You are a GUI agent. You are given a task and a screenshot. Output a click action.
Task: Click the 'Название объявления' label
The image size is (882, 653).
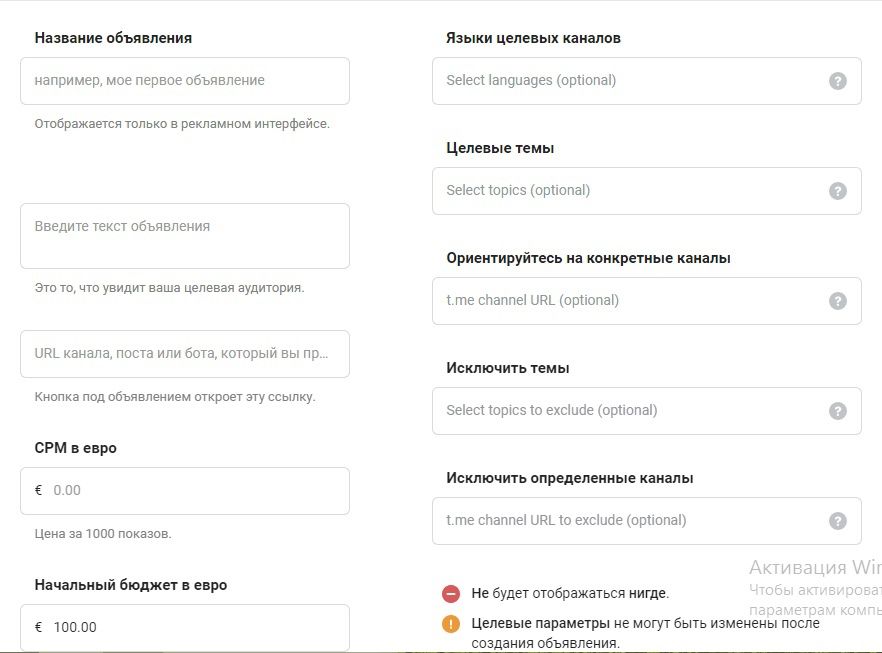tap(113, 38)
